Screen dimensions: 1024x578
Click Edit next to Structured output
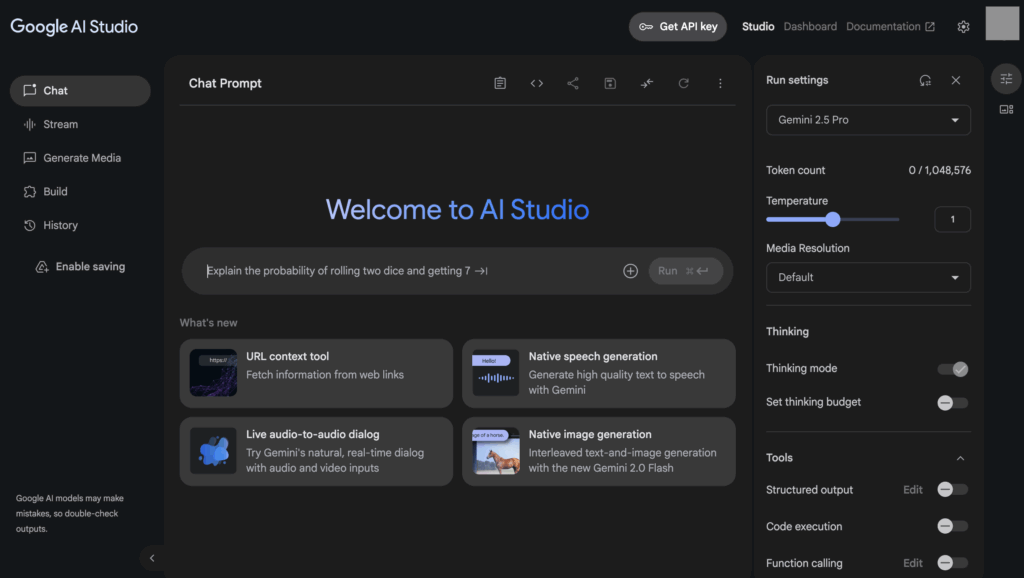912,490
